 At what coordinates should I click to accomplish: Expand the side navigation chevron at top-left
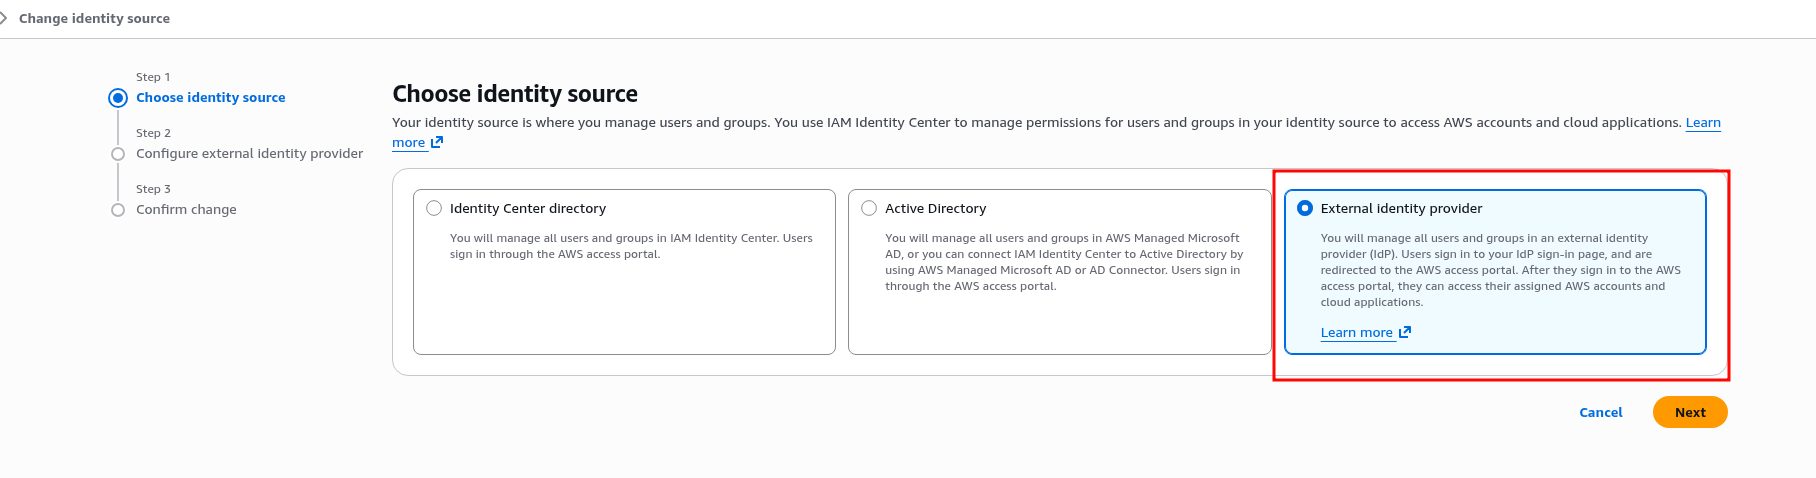tap(4, 18)
